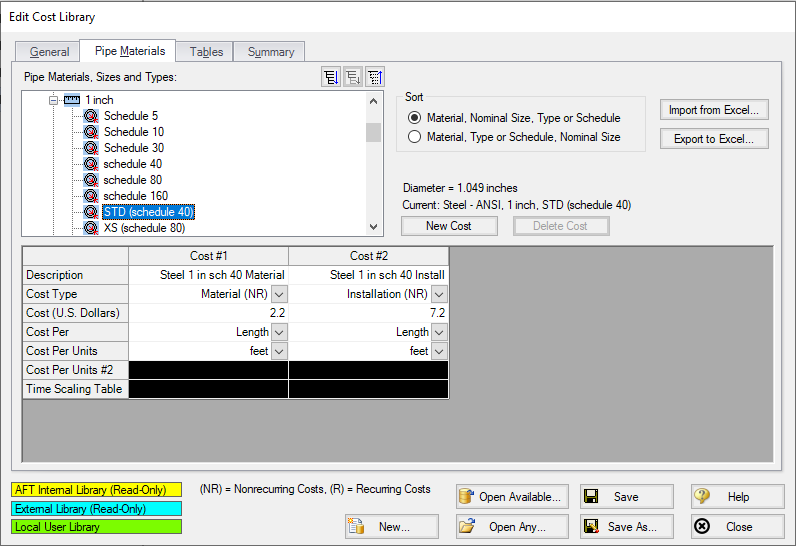796x546 pixels.
Task: Click Cost #2 description cell
Action: [x=368, y=275]
